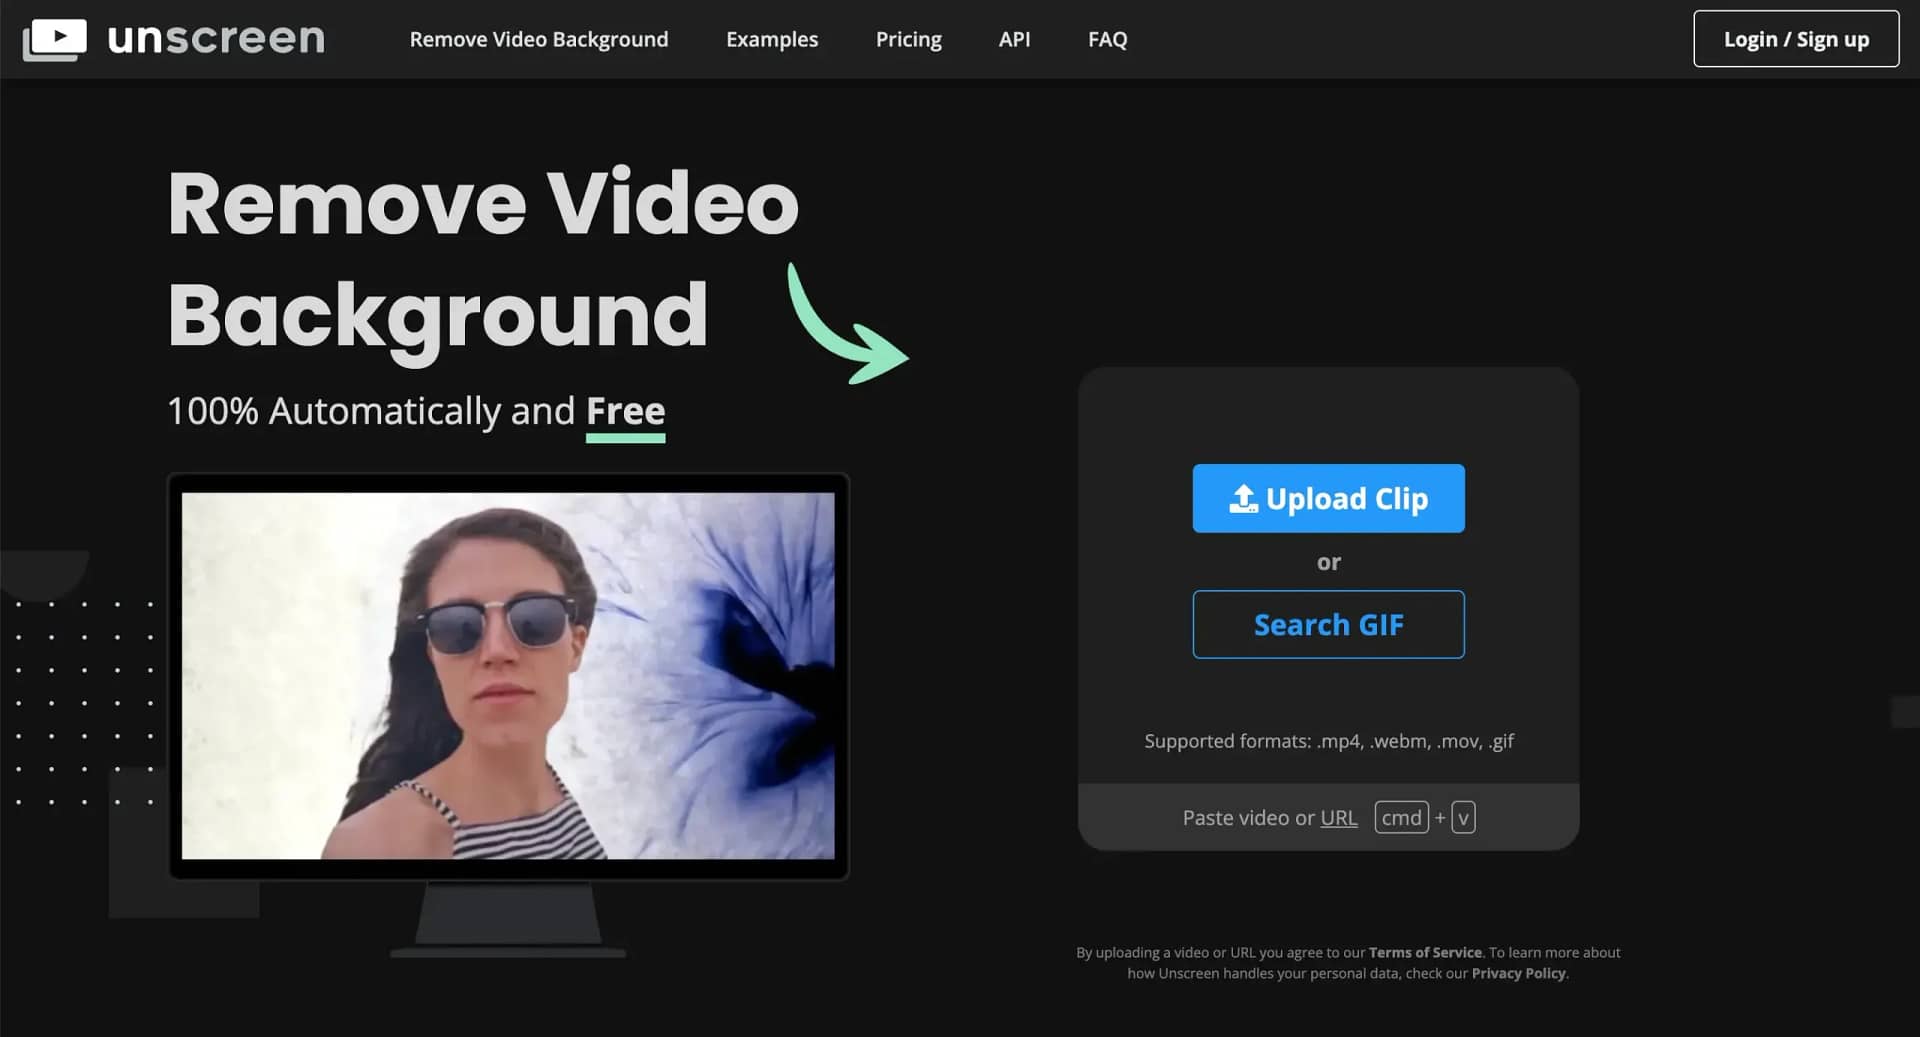This screenshot has height=1037, width=1920.
Task: Click the Search GIF button
Action: pyautogui.click(x=1328, y=624)
